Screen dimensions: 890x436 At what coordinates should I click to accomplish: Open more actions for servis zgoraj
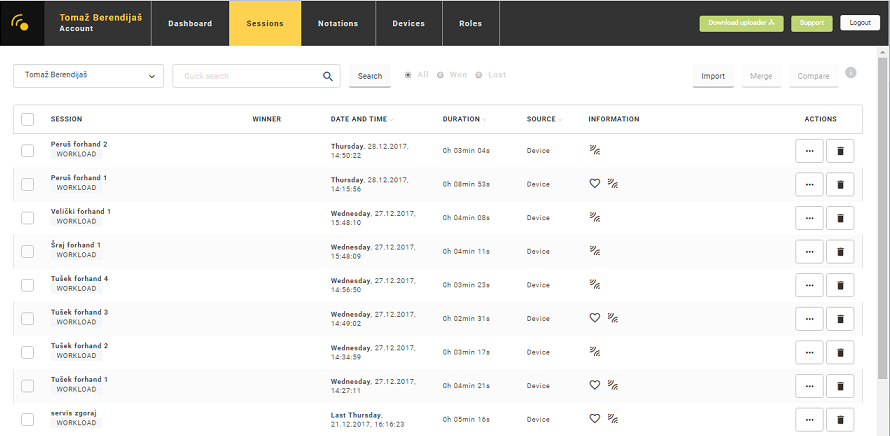tap(809, 420)
